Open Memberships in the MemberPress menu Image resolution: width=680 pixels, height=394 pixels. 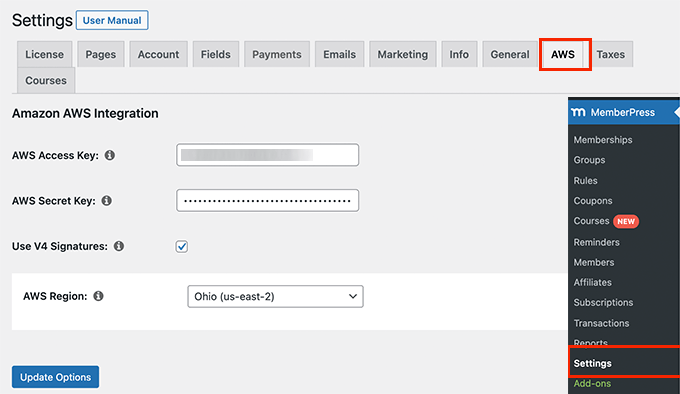pyautogui.click(x=603, y=140)
